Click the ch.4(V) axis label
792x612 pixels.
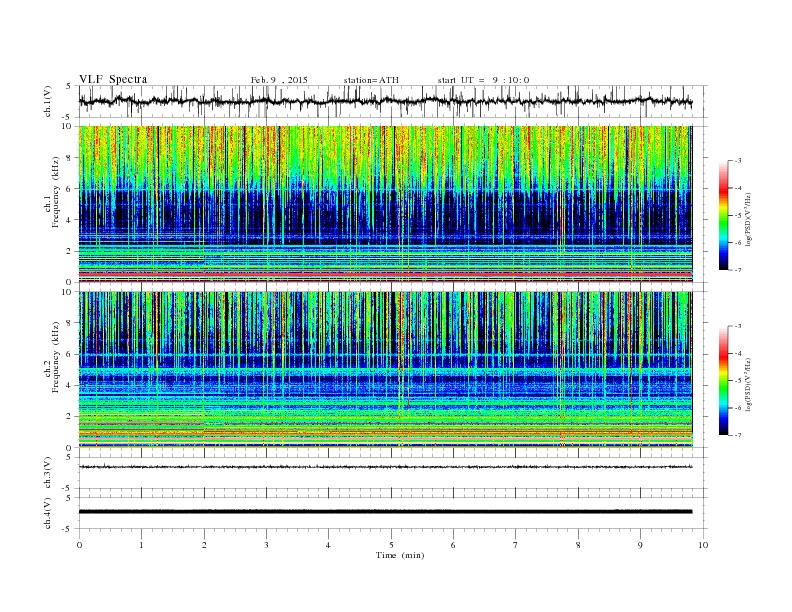click(48, 513)
